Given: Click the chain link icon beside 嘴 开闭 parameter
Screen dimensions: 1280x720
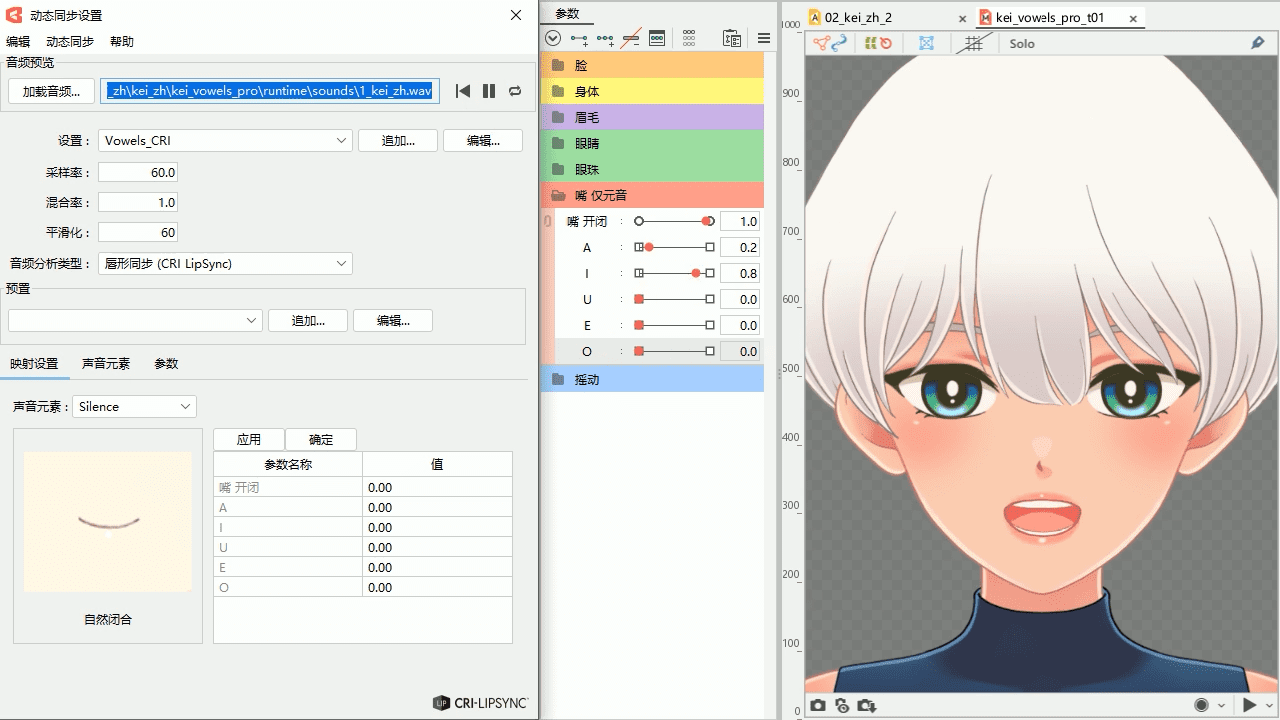Looking at the screenshot, I should [548, 221].
